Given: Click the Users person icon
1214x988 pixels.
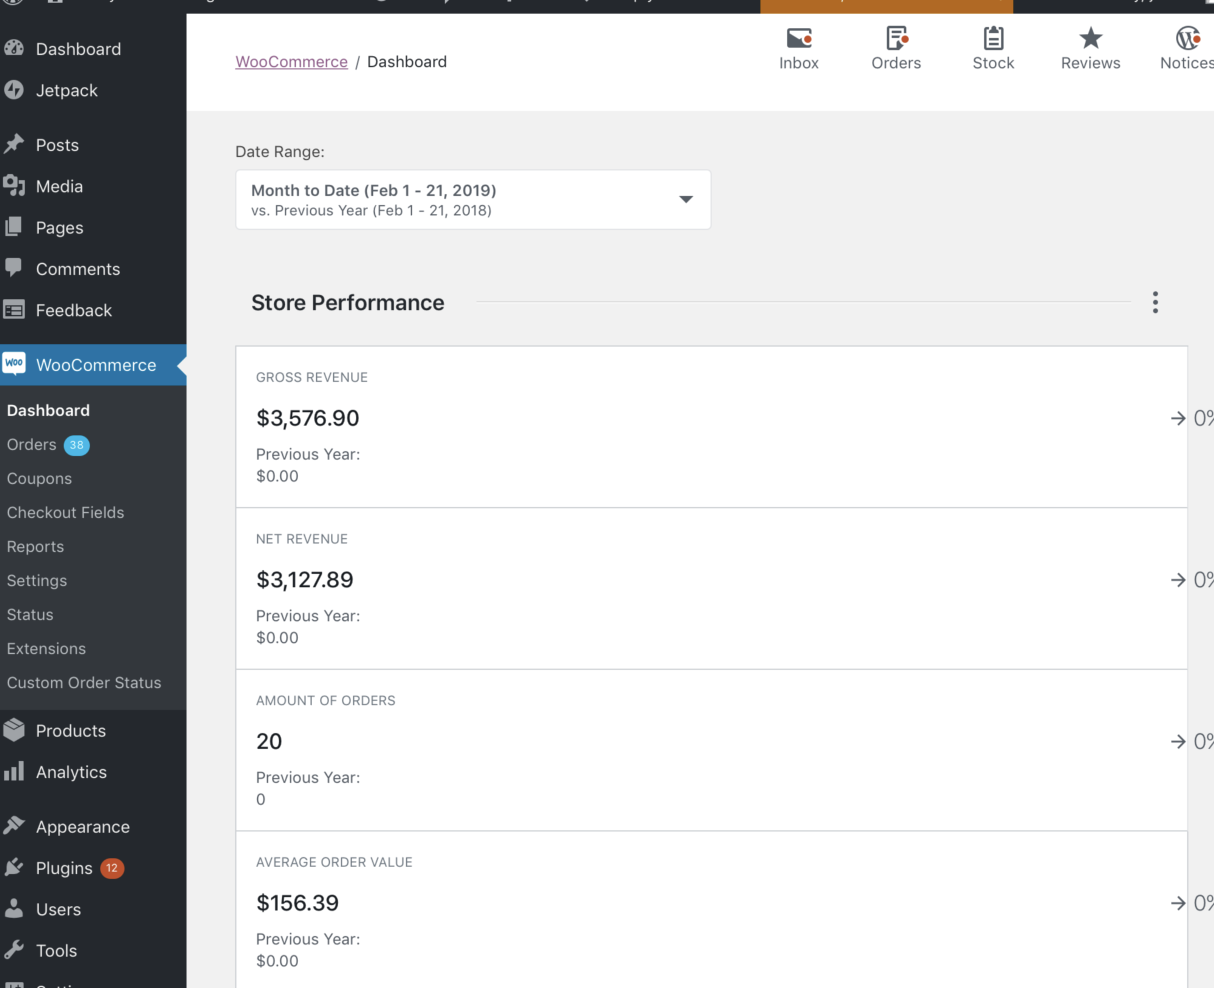Looking at the screenshot, I should coord(14,909).
